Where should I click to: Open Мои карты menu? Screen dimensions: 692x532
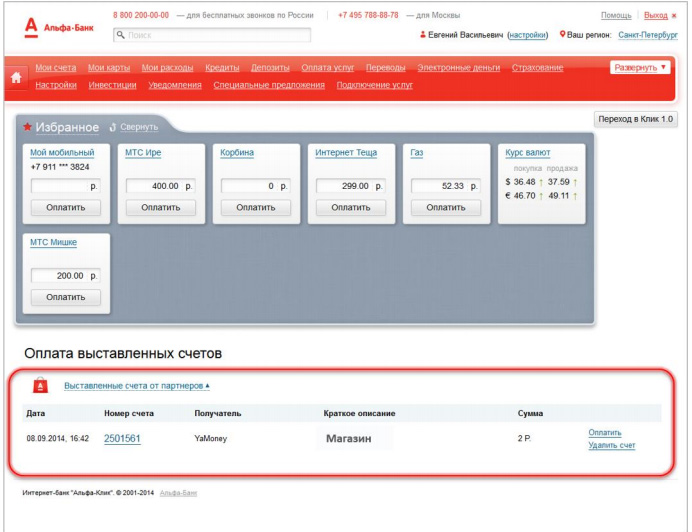coord(109,68)
